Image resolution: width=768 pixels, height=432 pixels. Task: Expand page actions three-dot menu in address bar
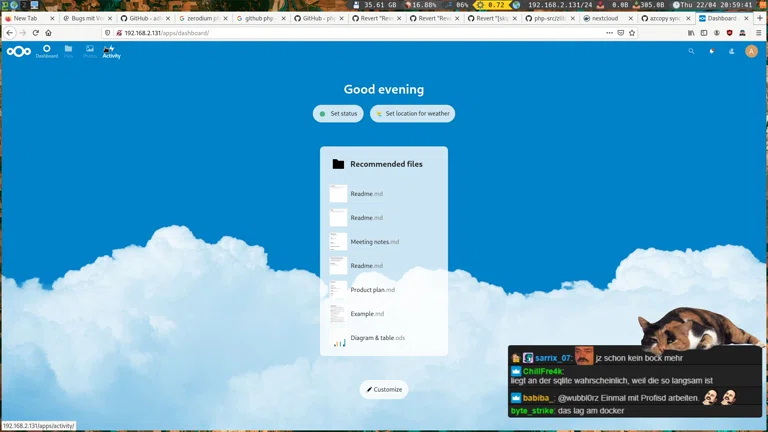(x=610, y=33)
